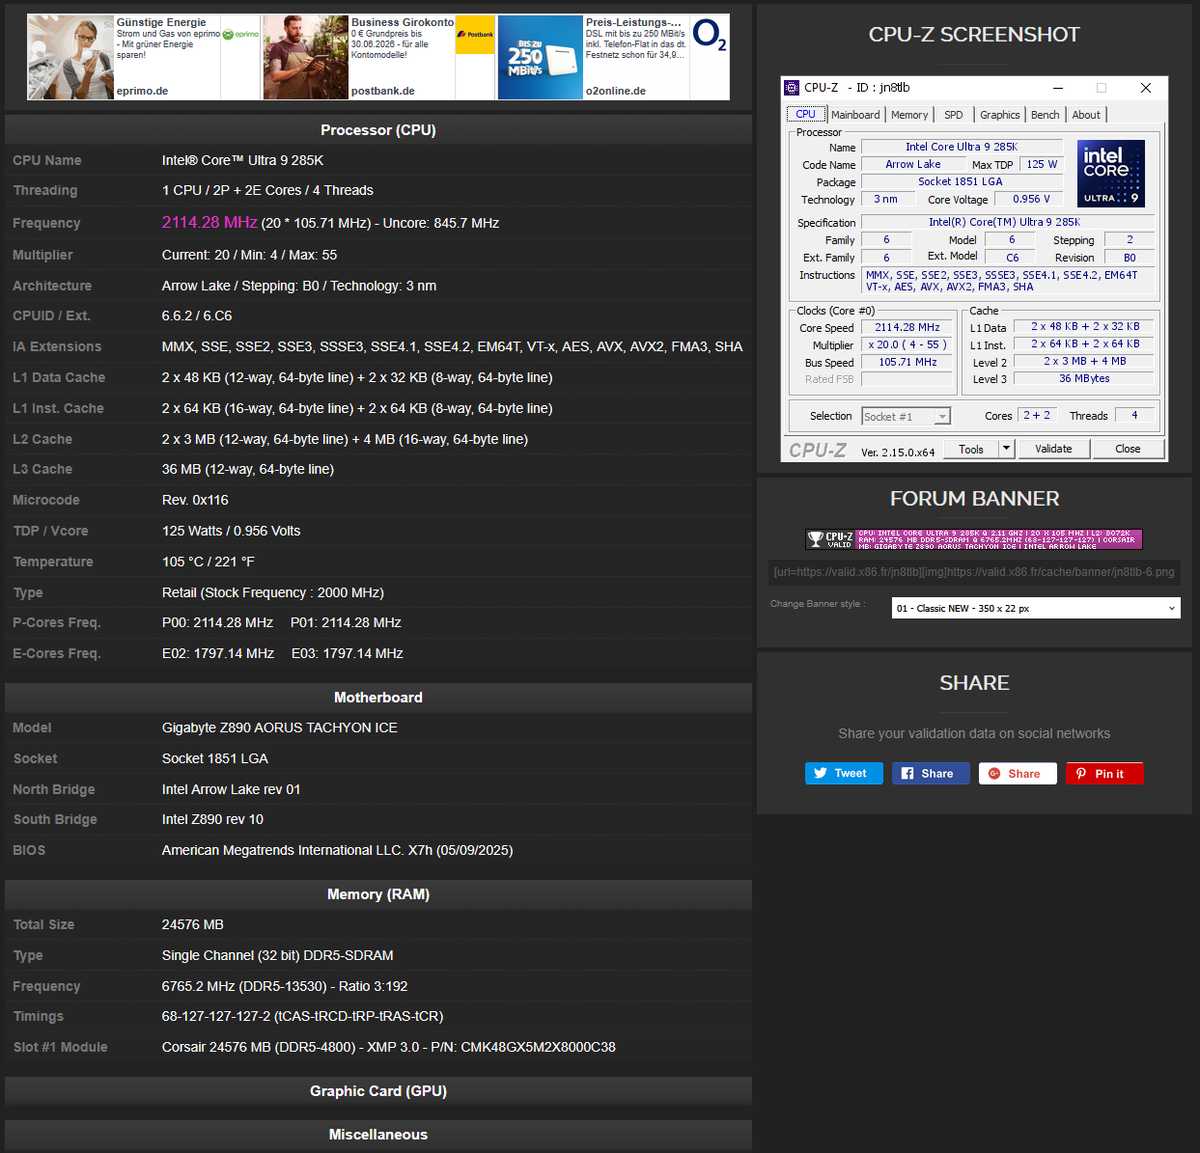Viewport: 1200px width, 1153px height.
Task: Click the Google+ Share icon
Action: 994,773
